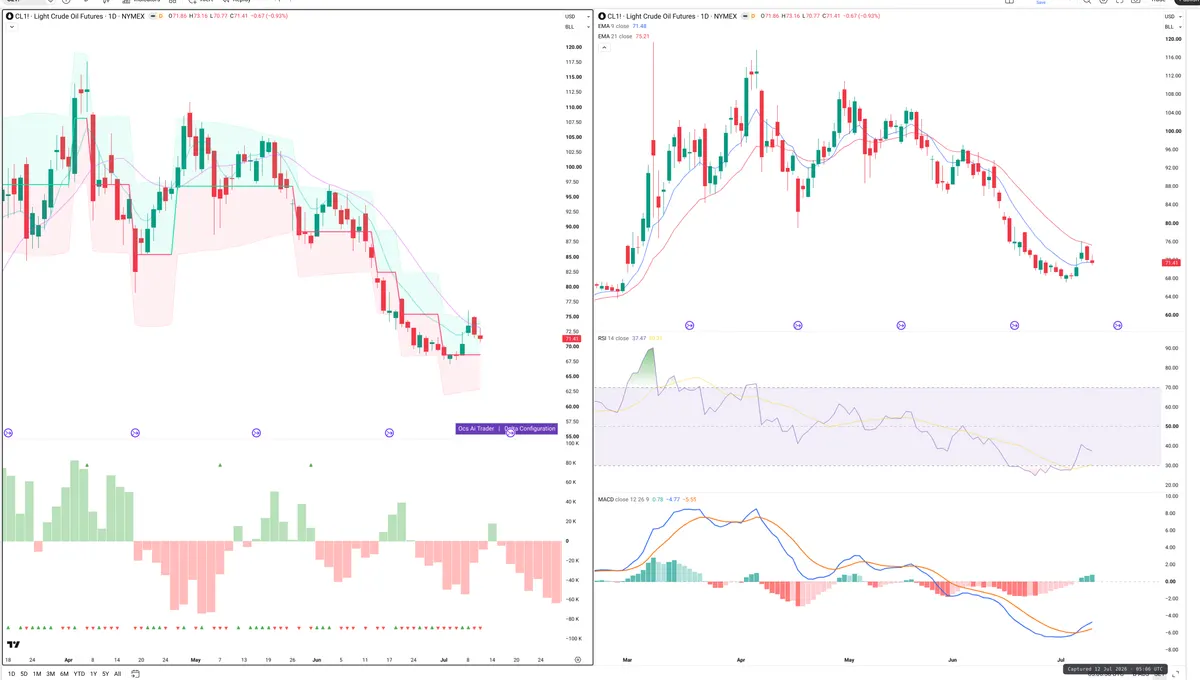Select the 5D date range
Image resolution: width=1200 pixels, height=680 pixels.
pyautogui.click(x=24, y=674)
